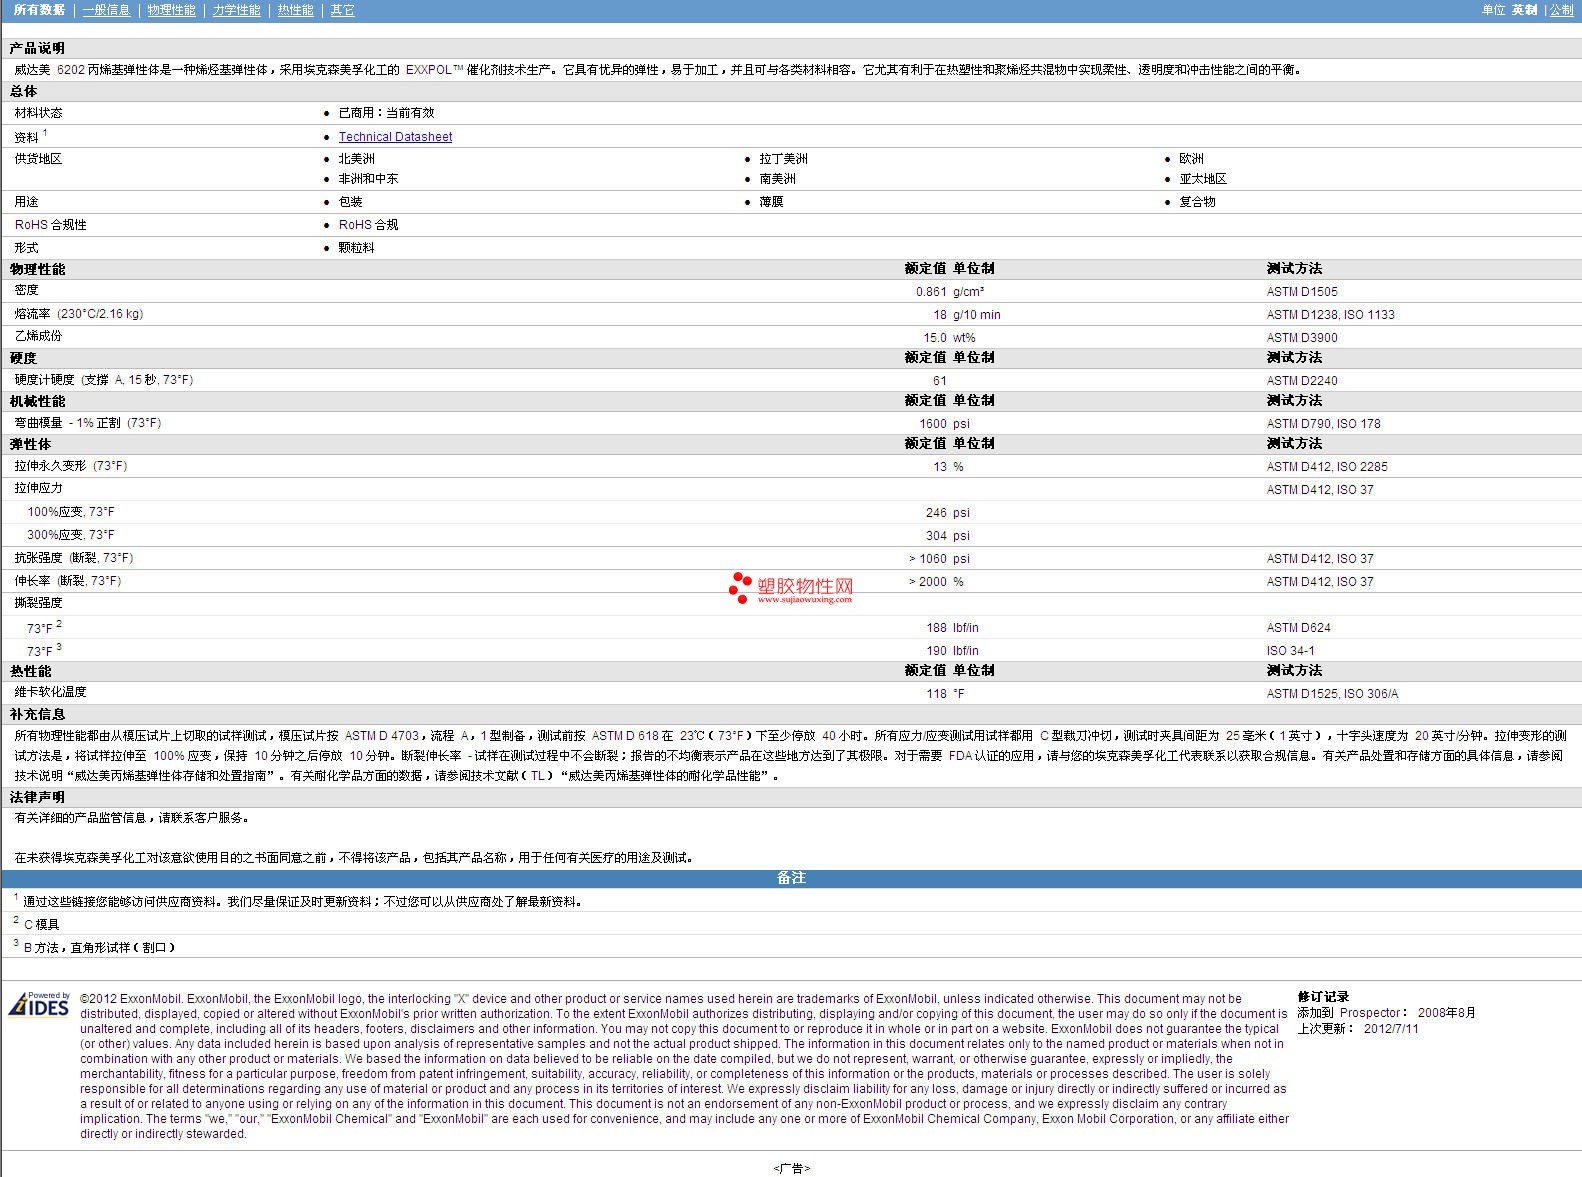The image size is (1582, 1177).
Task: Click the 法律声明 section header
Action: click(x=37, y=797)
